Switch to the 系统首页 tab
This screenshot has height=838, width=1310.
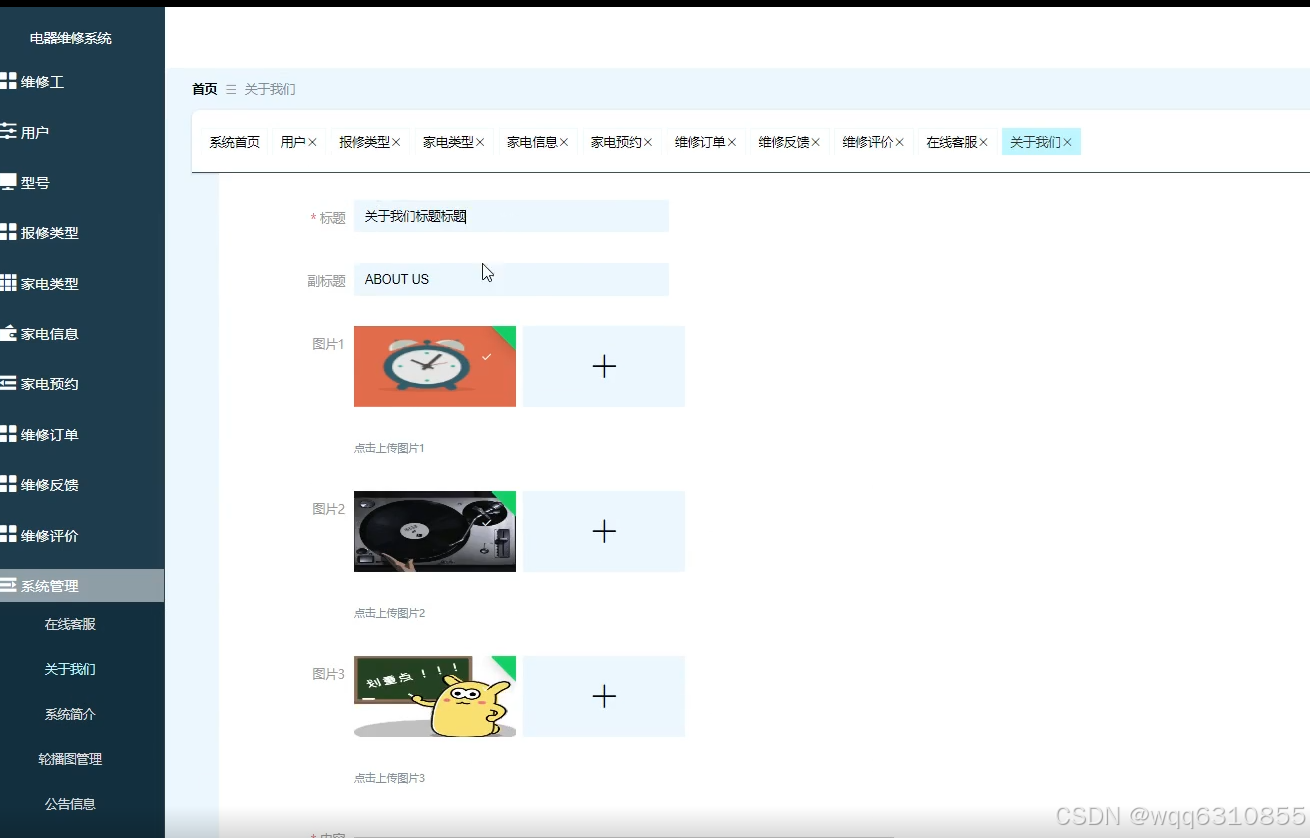click(234, 141)
